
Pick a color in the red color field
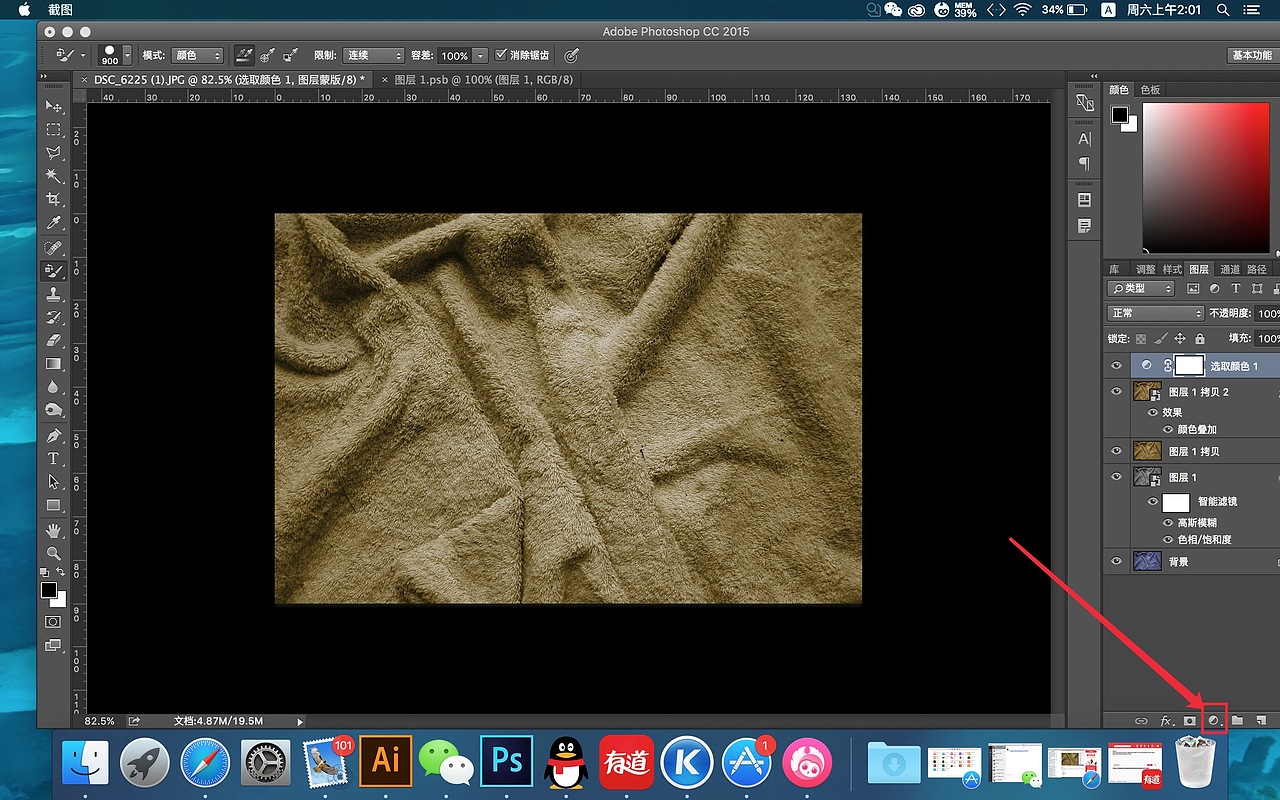(x=1205, y=177)
